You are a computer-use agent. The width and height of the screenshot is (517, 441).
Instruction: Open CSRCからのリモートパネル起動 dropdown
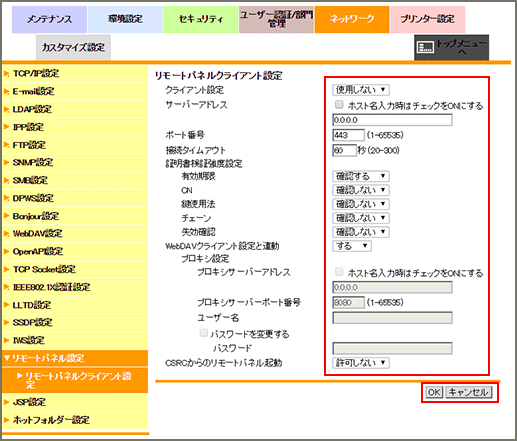[361, 363]
